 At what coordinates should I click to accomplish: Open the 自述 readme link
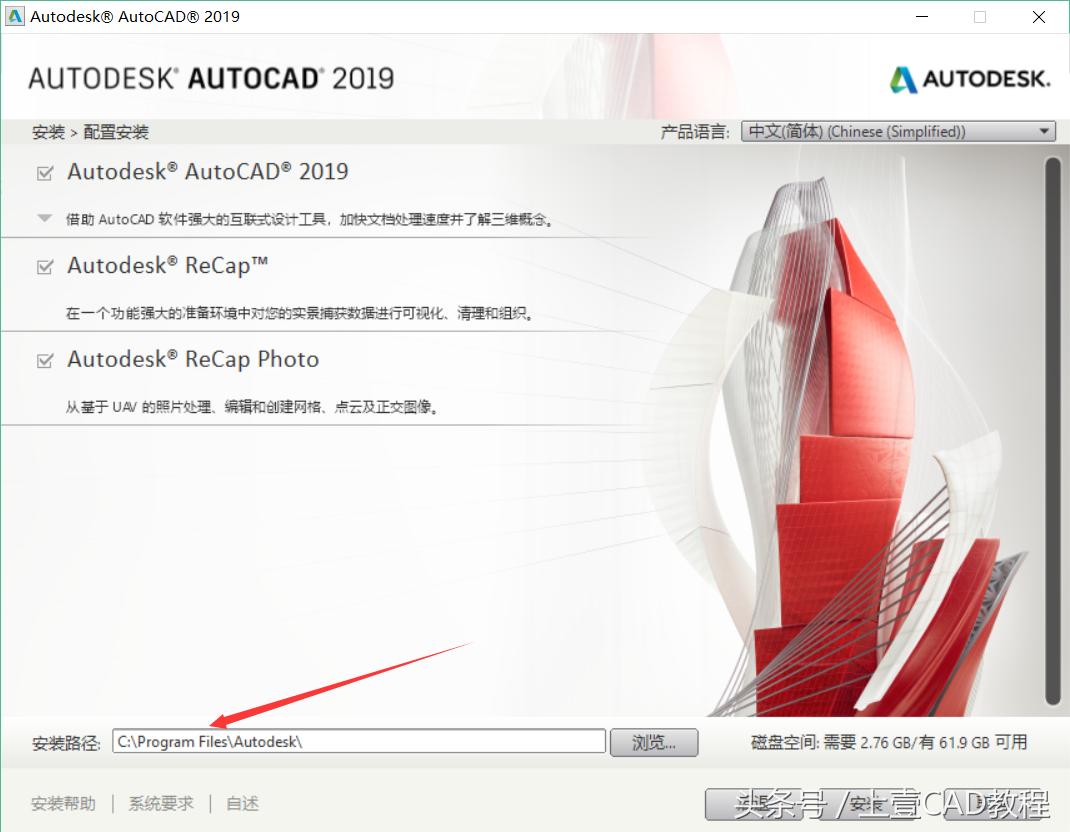[x=241, y=803]
